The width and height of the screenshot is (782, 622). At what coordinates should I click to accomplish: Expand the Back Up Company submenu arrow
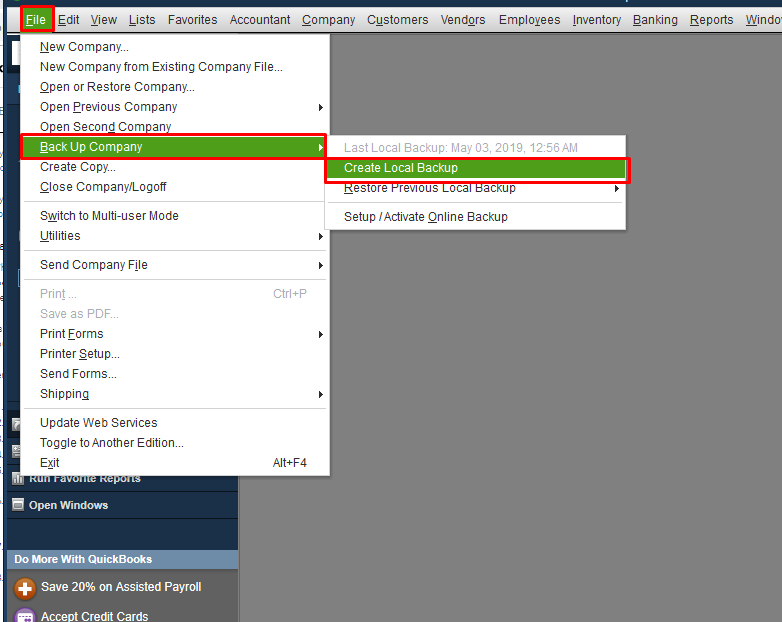[321, 147]
